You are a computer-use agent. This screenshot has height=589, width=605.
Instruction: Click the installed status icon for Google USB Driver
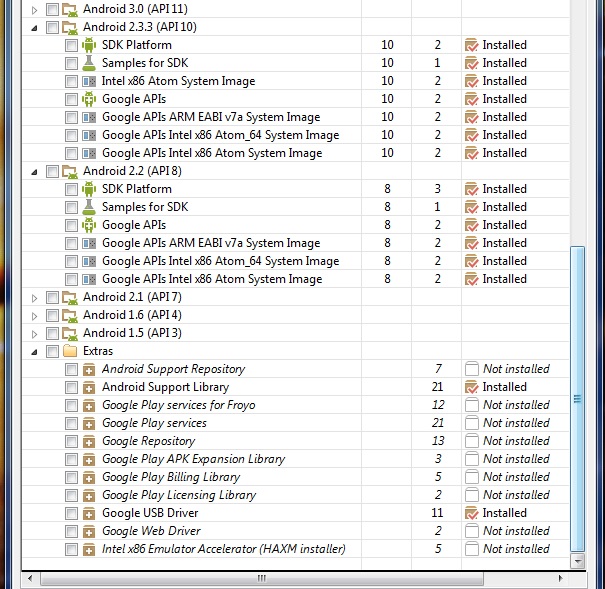pos(472,513)
